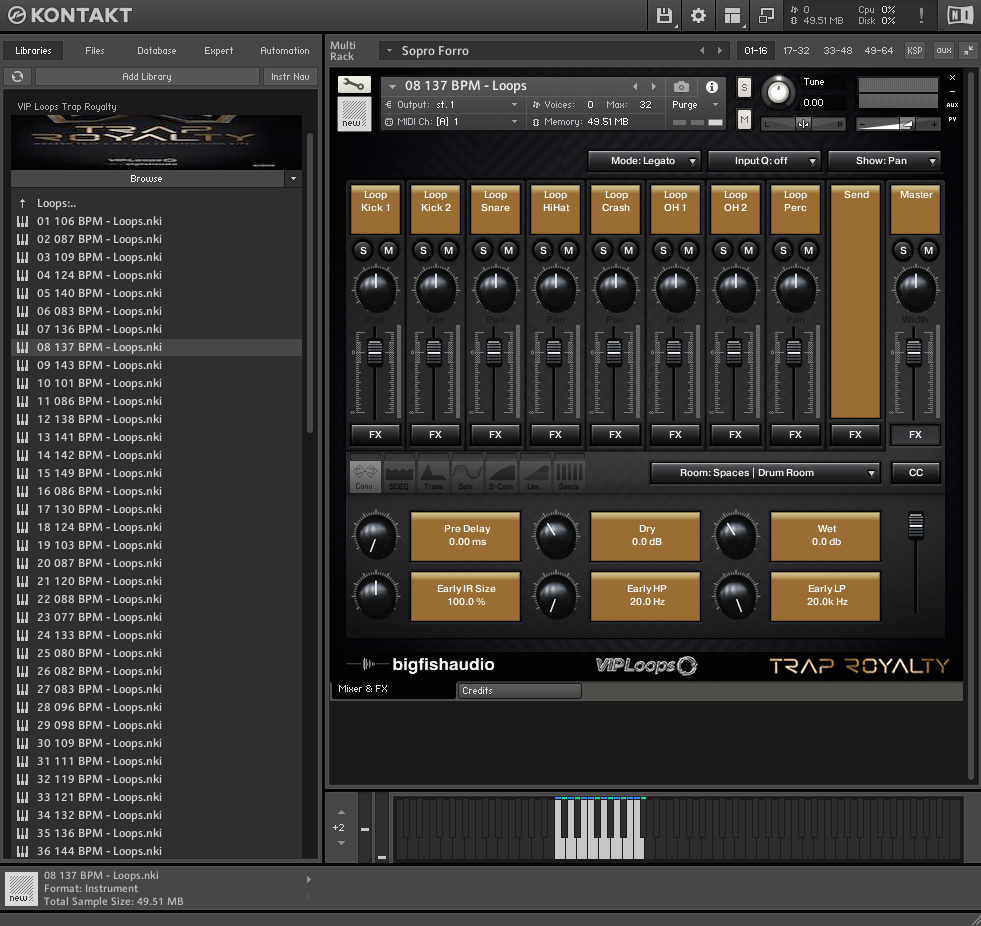Click the NI logo icon
The width and height of the screenshot is (981, 926).
(x=960, y=15)
